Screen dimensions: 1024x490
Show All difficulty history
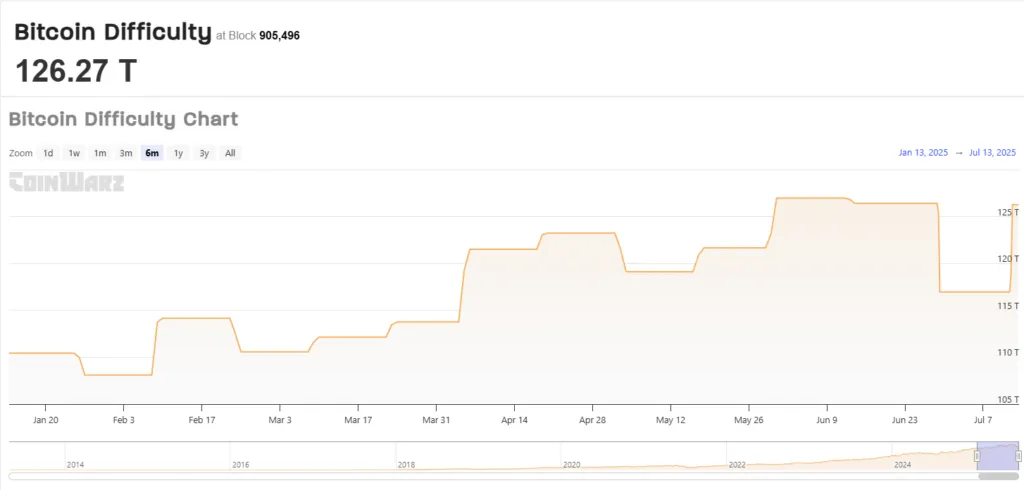pyautogui.click(x=230, y=153)
